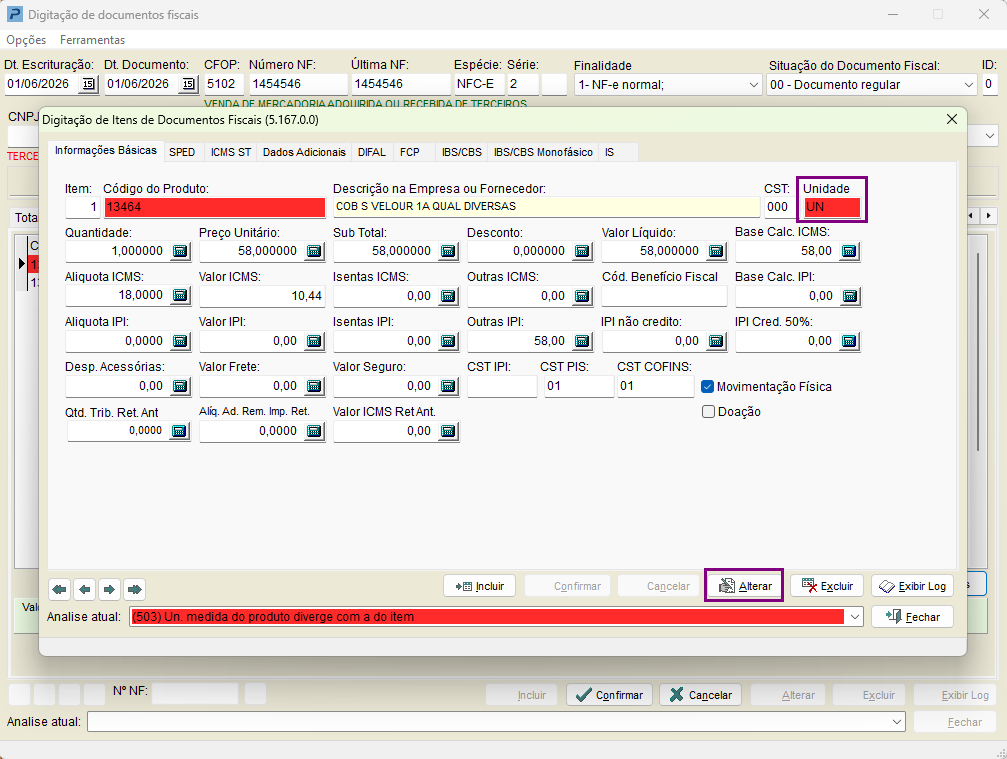Screen dimensions: 1007x759
Task: Expand the Finalidade dropdown
Action: (754, 85)
